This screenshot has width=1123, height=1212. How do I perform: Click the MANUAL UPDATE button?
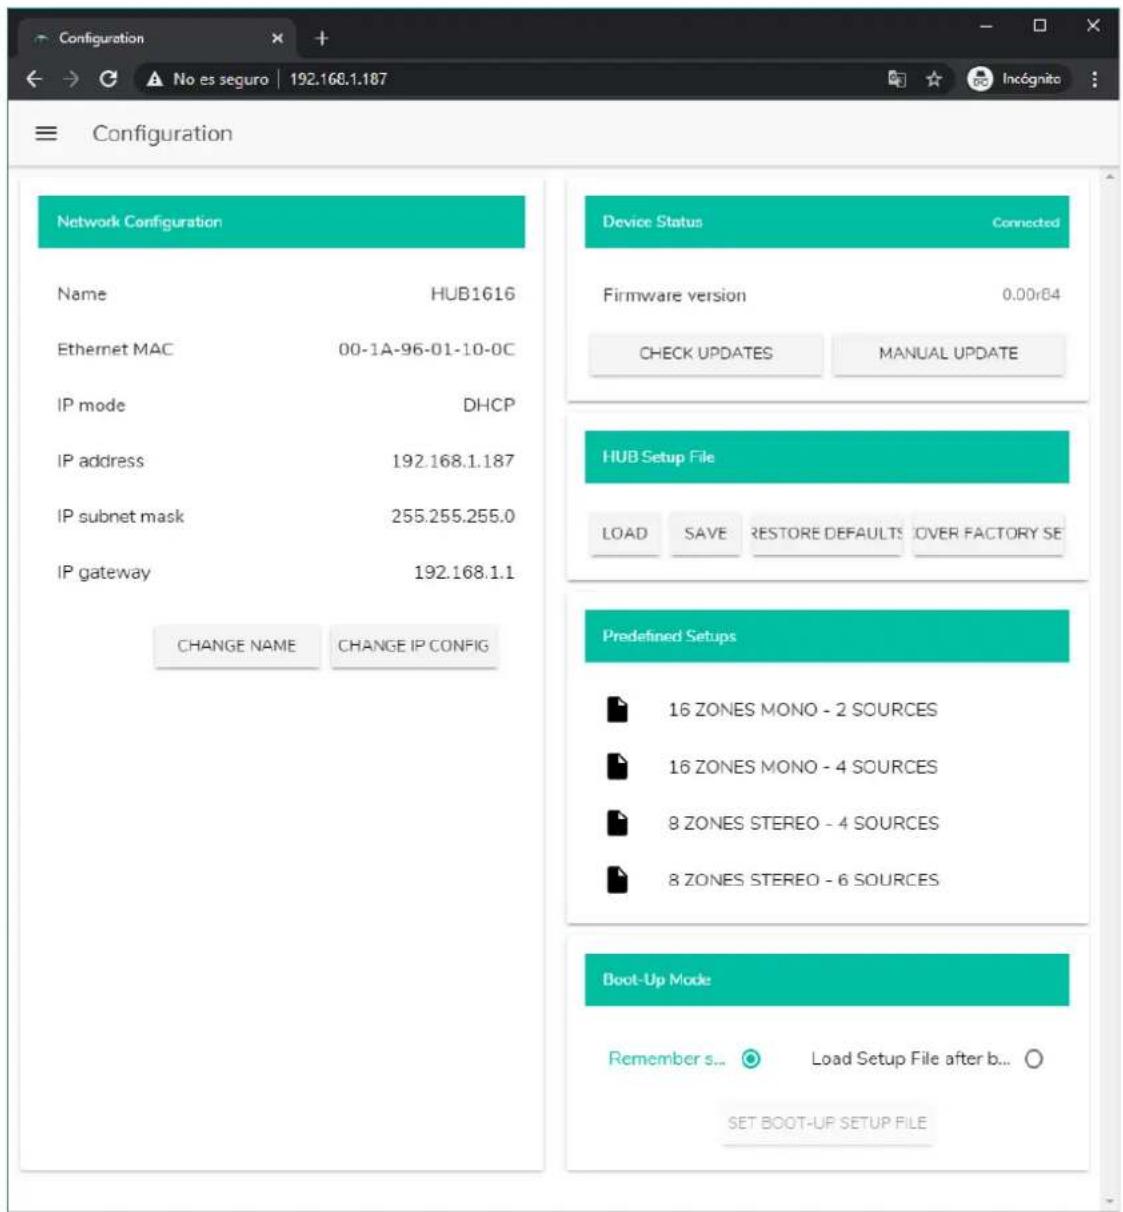click(948, 353)
